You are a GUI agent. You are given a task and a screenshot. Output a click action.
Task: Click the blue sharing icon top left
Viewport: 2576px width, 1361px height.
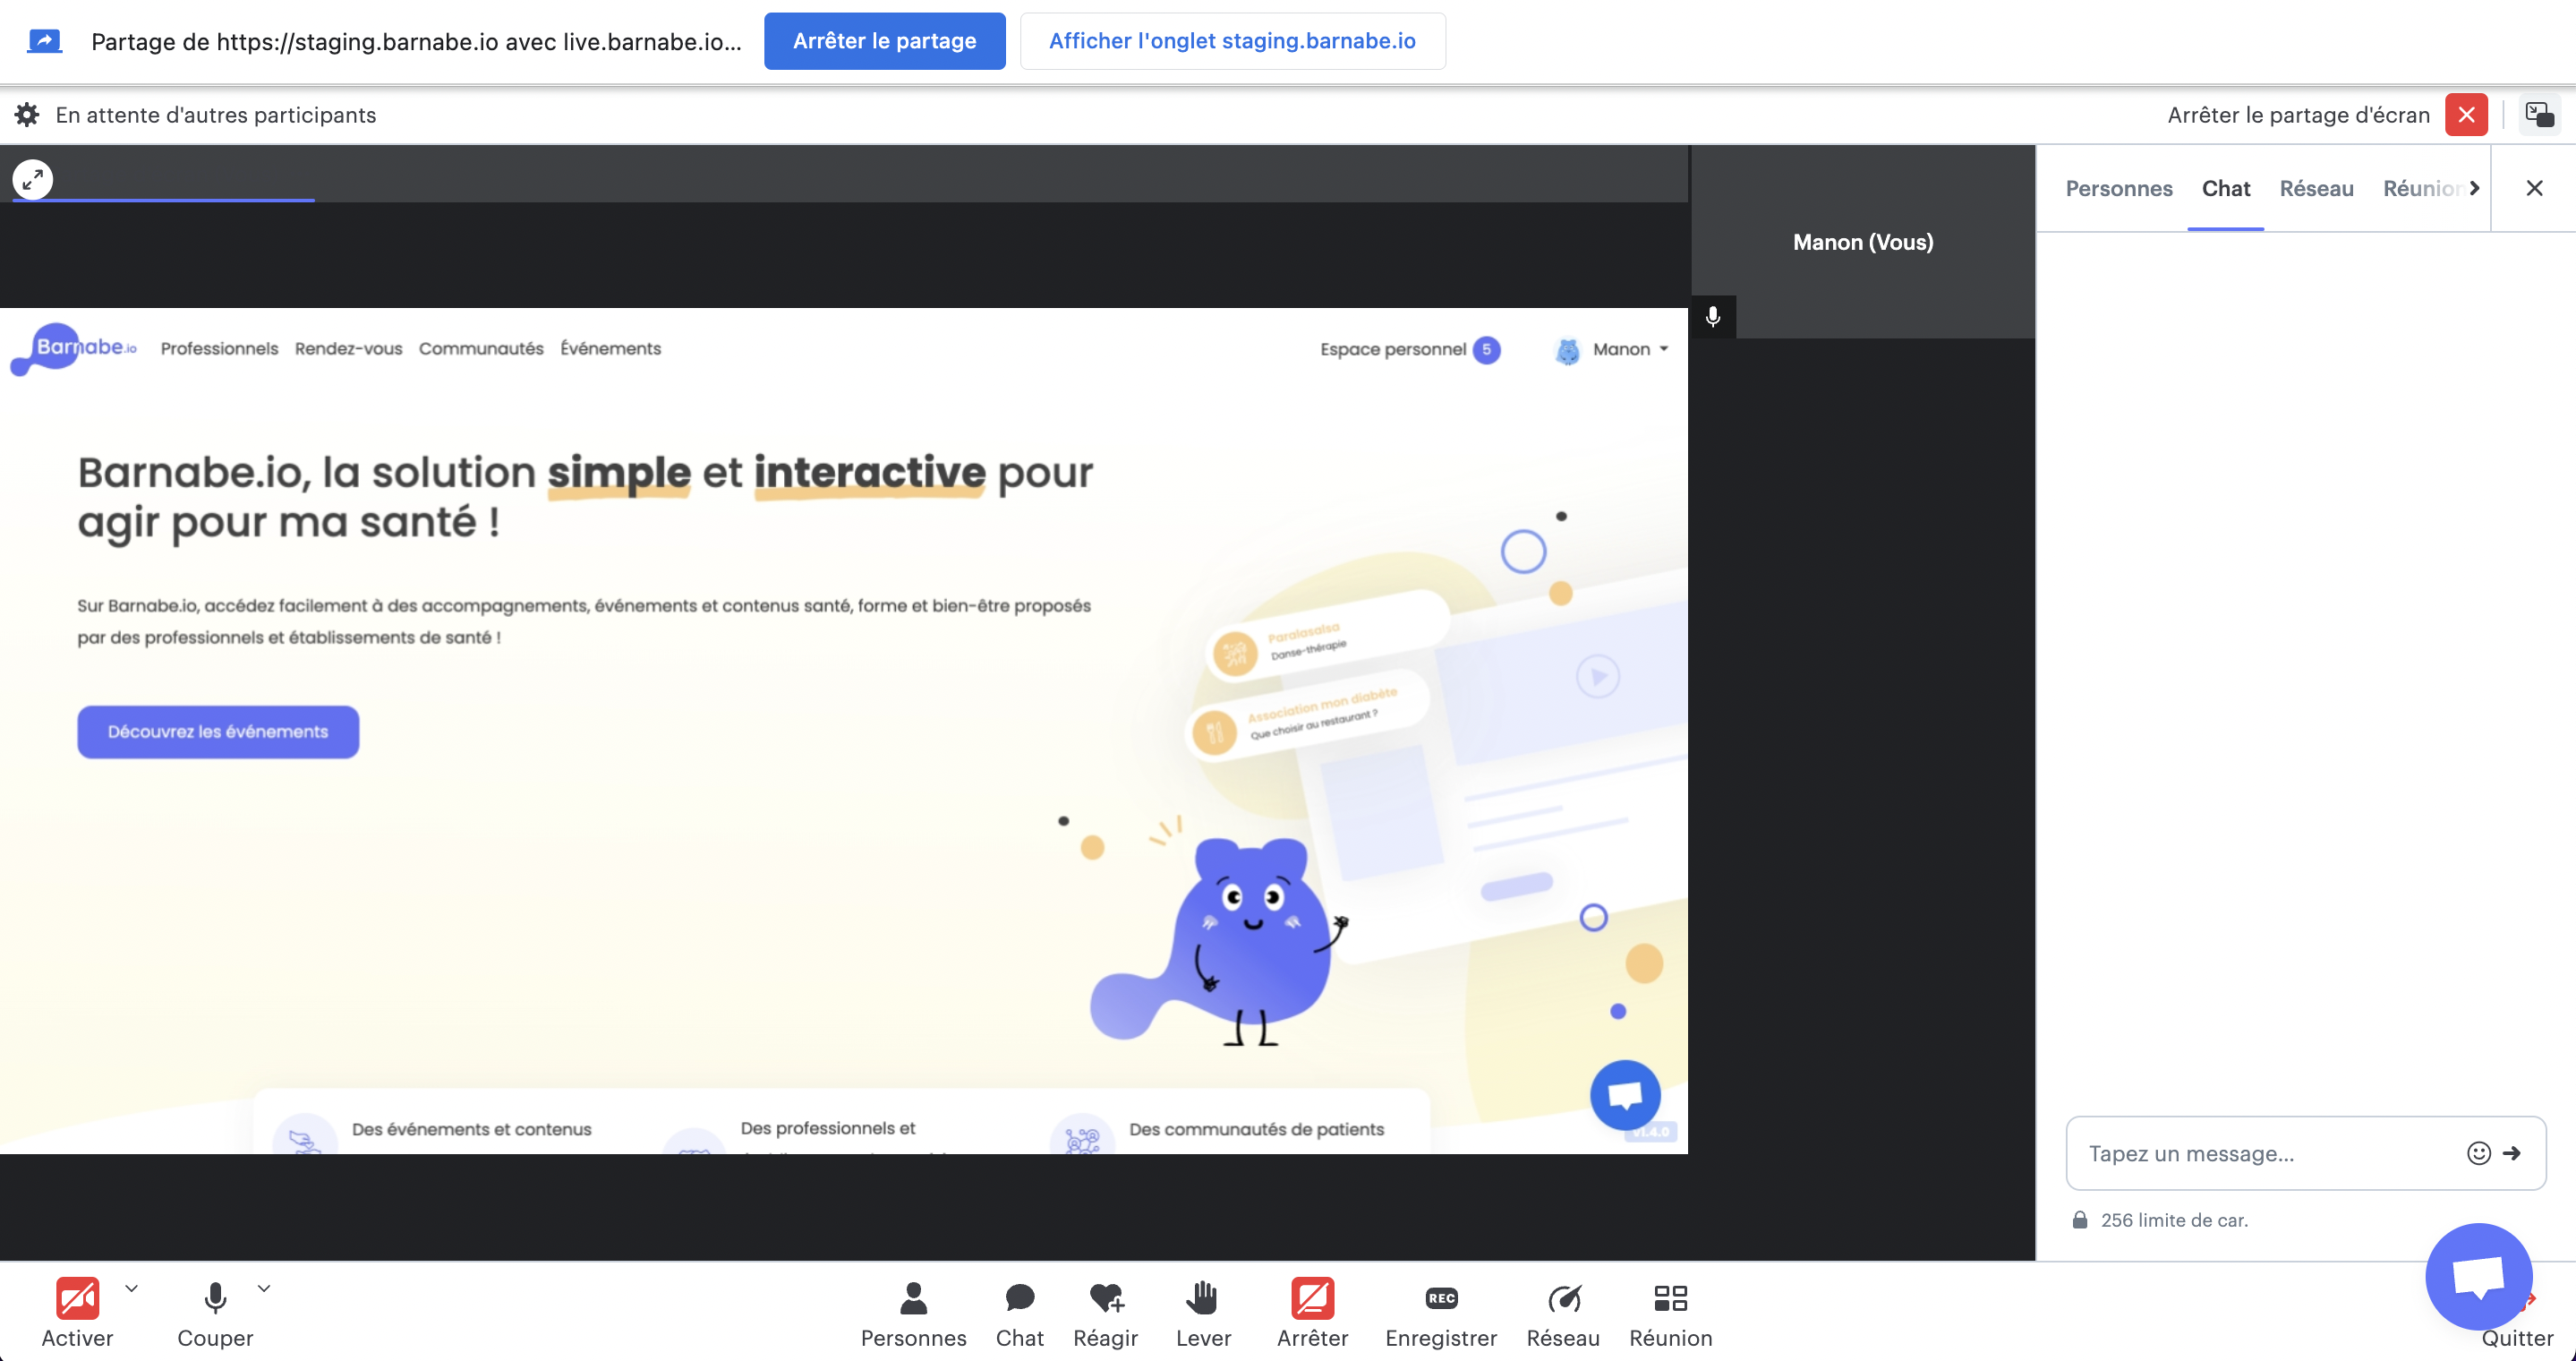44,41
